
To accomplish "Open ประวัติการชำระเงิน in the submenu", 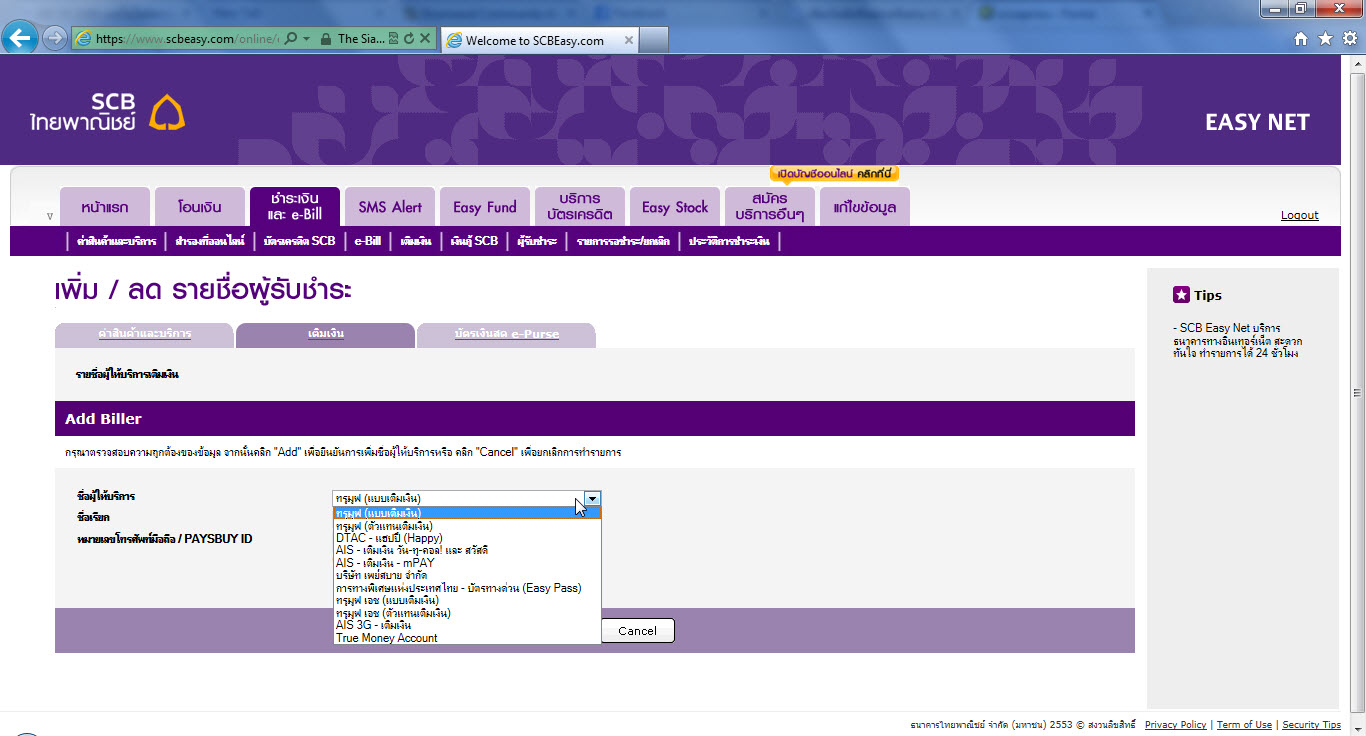I will click(x=729, y=241).
